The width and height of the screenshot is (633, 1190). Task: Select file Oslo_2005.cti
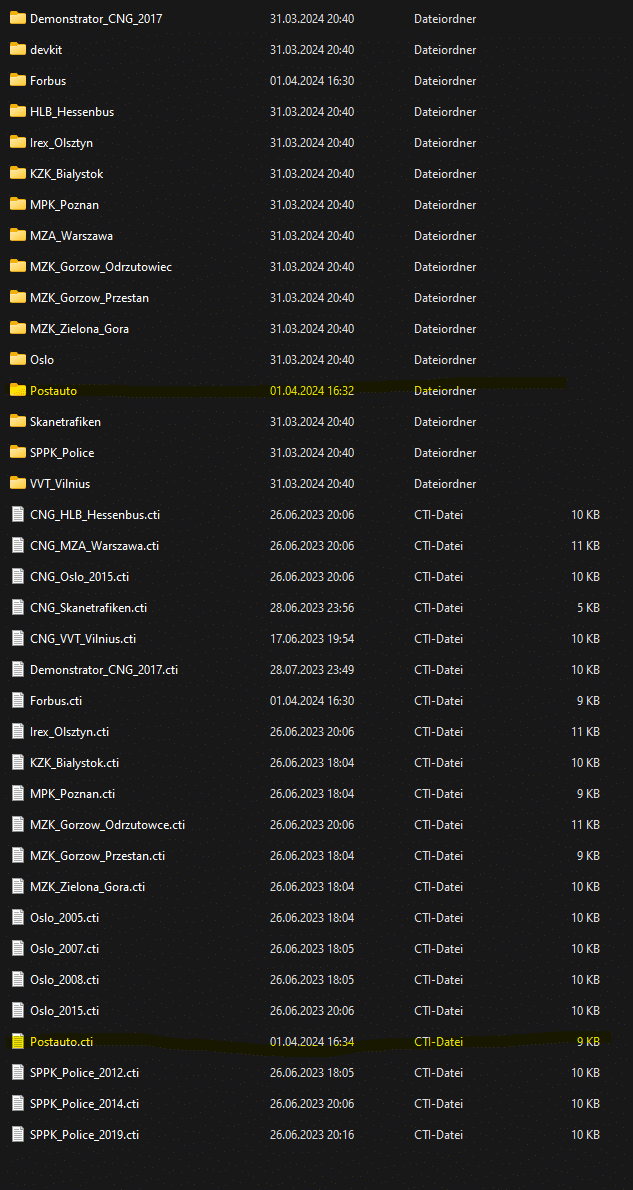pos(64,917)
